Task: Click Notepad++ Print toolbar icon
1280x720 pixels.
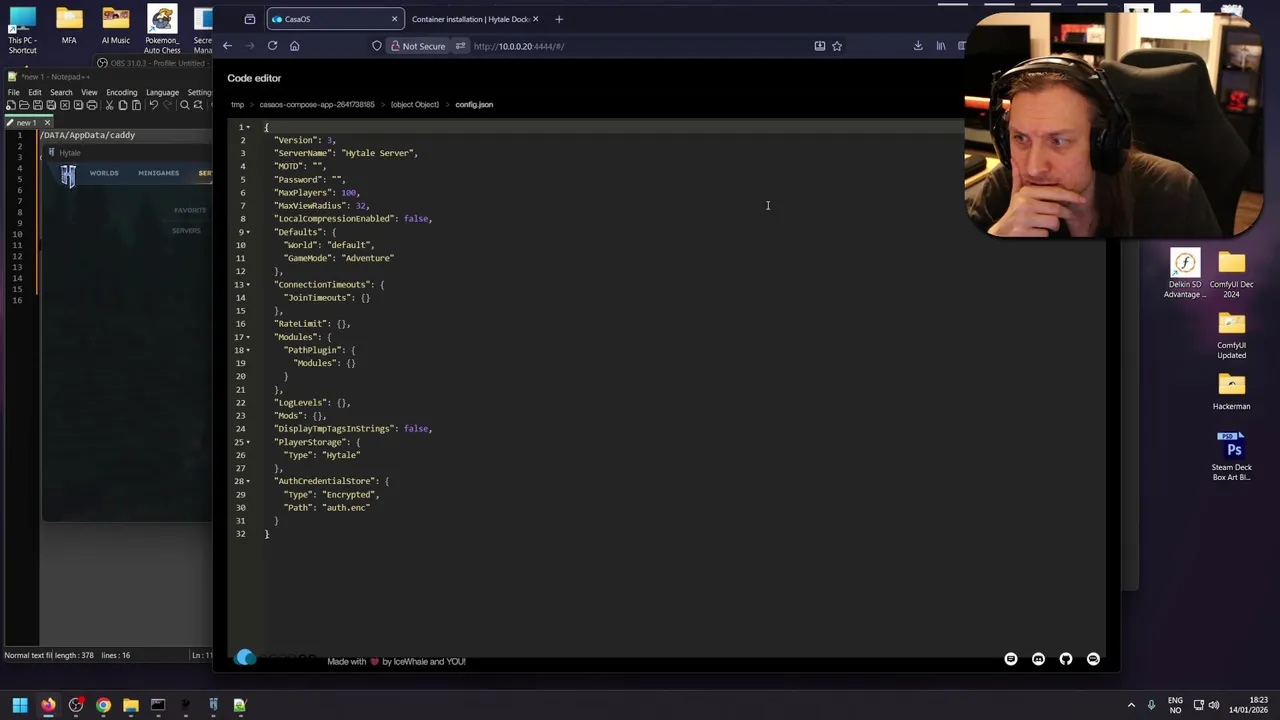Action: tap(90, 105)
